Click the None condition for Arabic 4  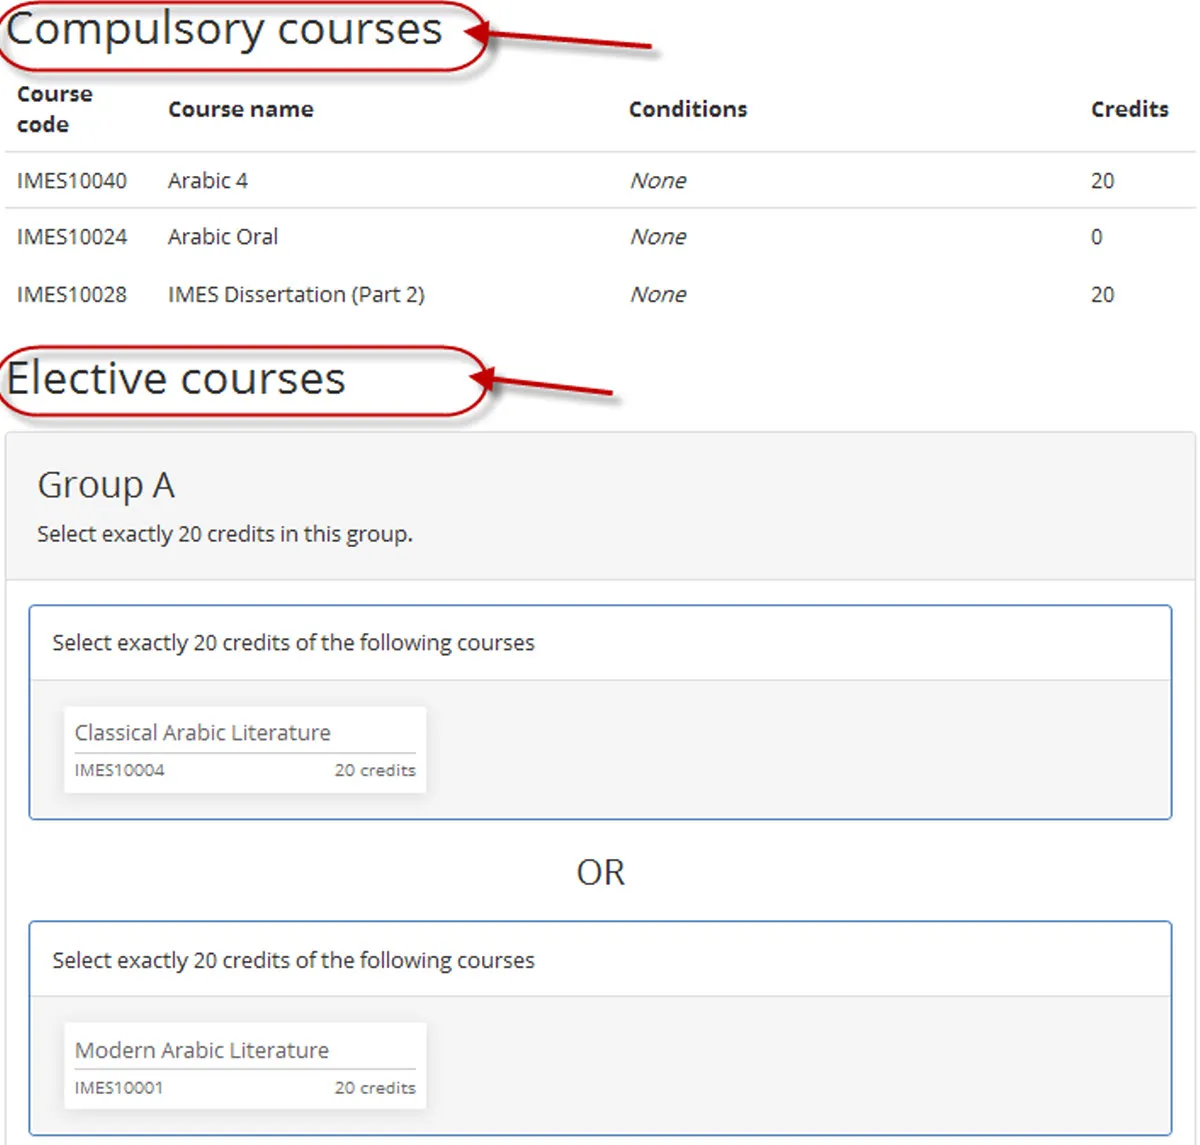[657, 181]
